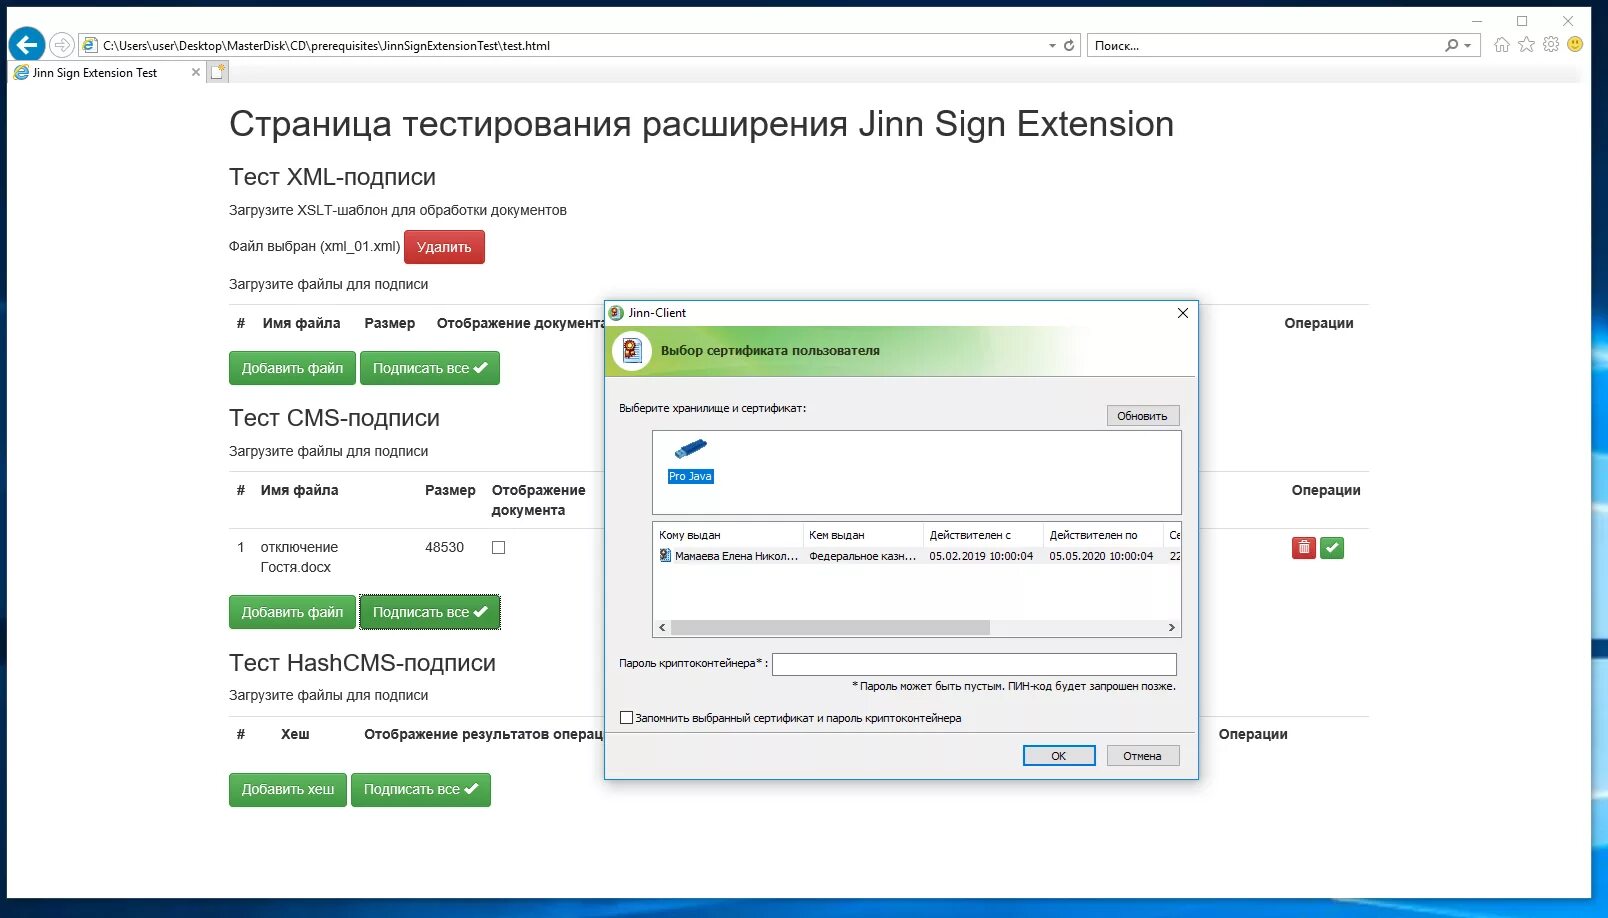Close the Jinn Sign Extension Test tab

(196, 72)
